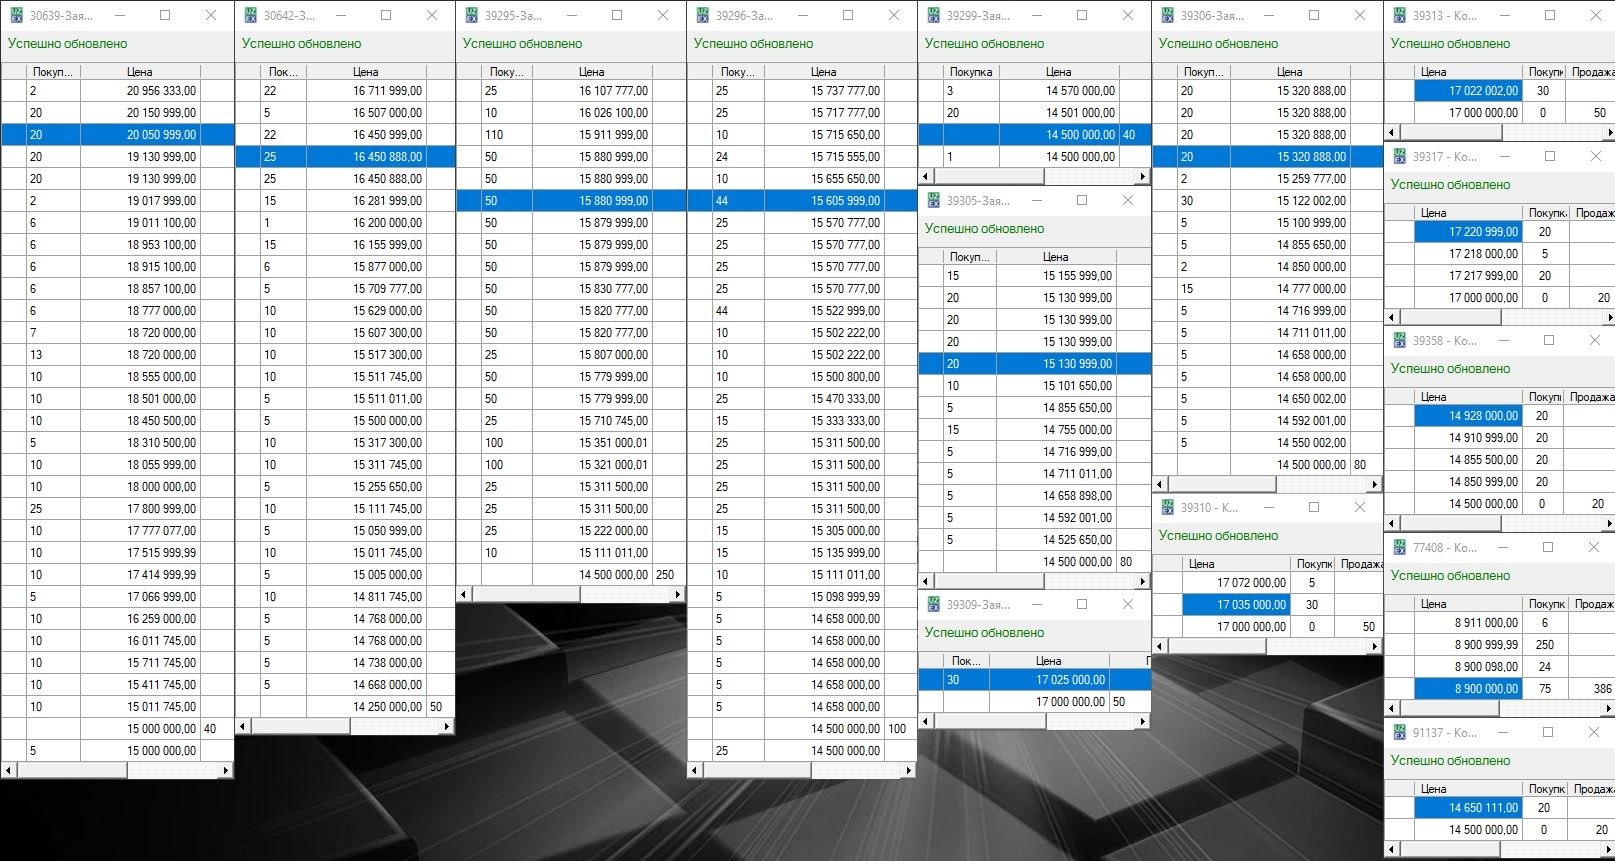Click the Продажа column header in window 39310
The image size is (1615, 861).
point(1360,564)
